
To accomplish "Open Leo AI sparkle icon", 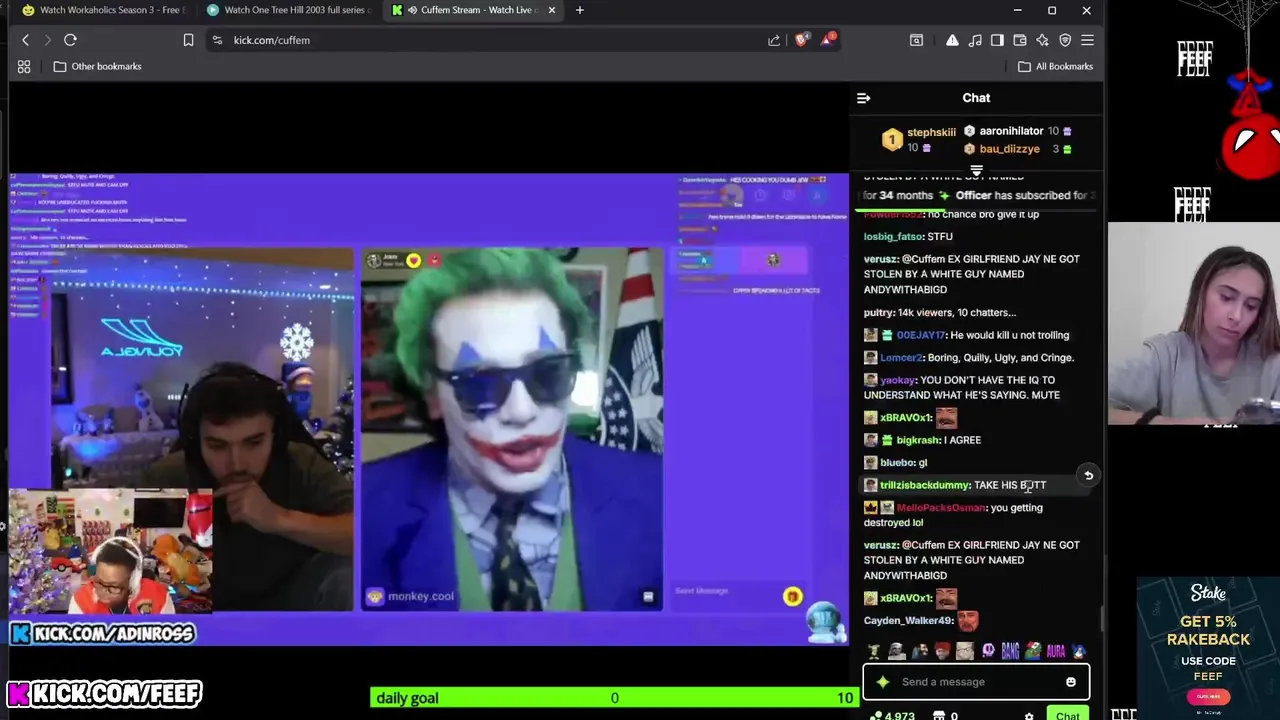I will tap(1042, 40).
